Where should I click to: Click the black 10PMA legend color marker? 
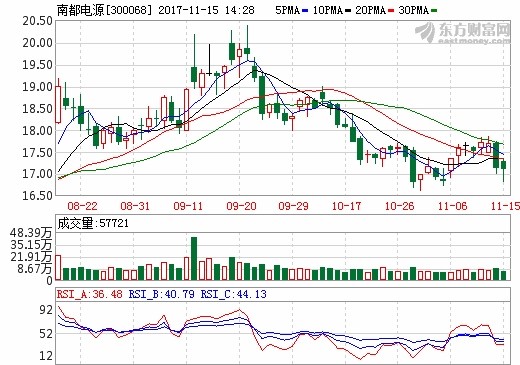click(x=348, y=11)
